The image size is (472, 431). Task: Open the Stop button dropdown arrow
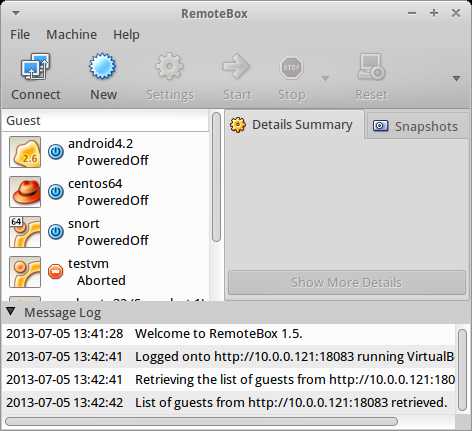(325, 78)
